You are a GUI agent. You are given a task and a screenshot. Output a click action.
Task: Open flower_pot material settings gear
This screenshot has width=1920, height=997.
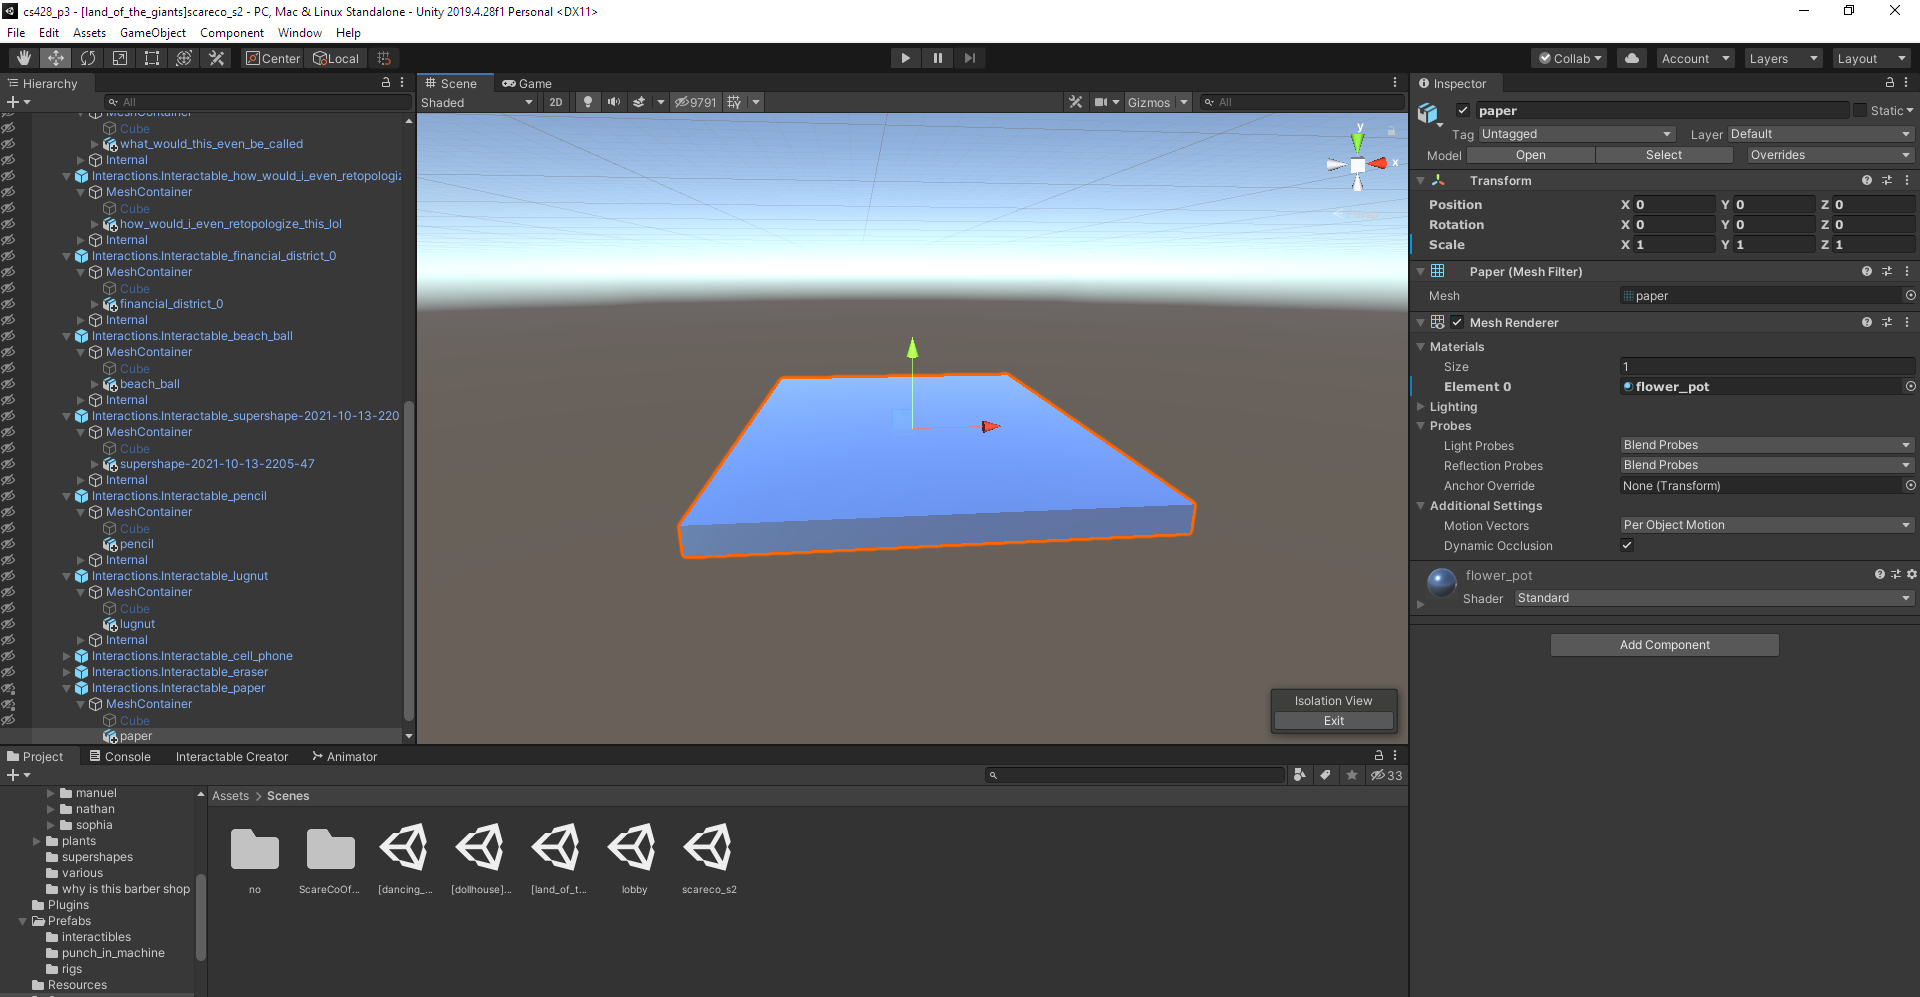point(1912,575)
